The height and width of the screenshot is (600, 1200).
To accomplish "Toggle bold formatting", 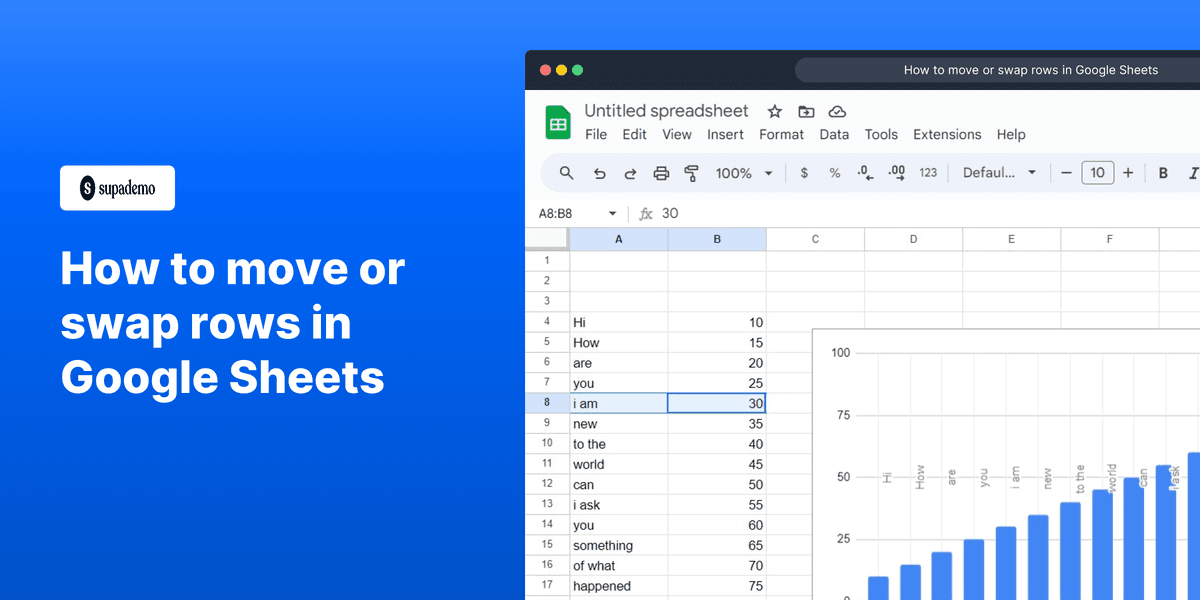I will point(1163,172).
